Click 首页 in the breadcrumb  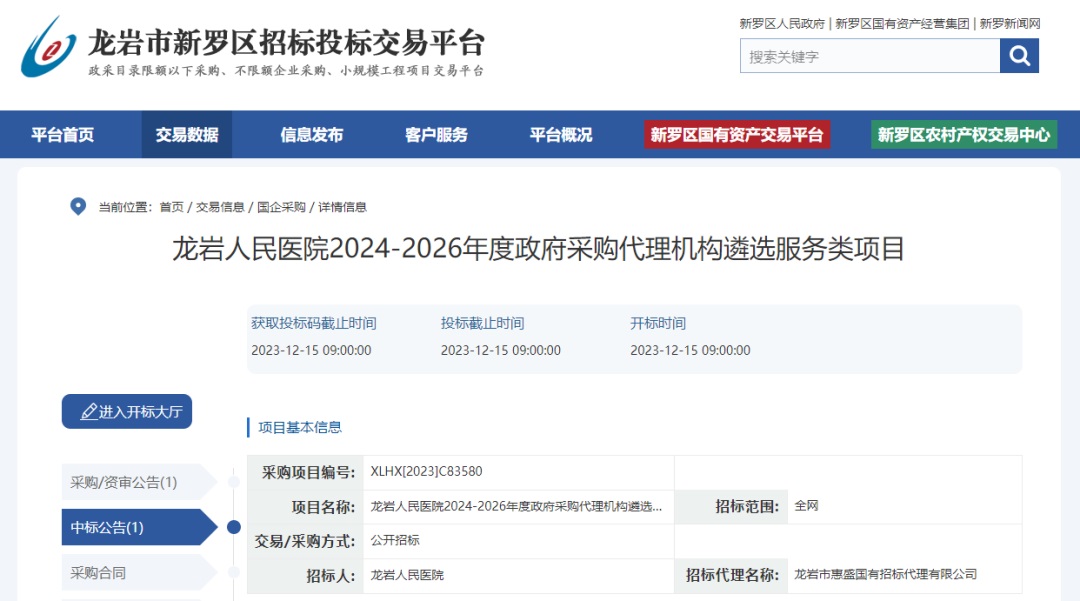pos(171,207)
